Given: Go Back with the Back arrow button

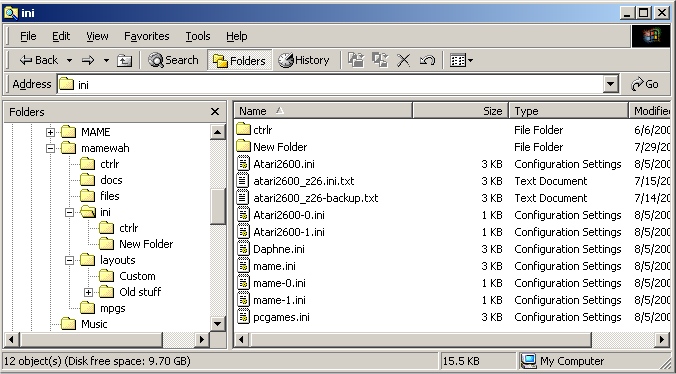Looking at the screenshot, I should (38, 60).
